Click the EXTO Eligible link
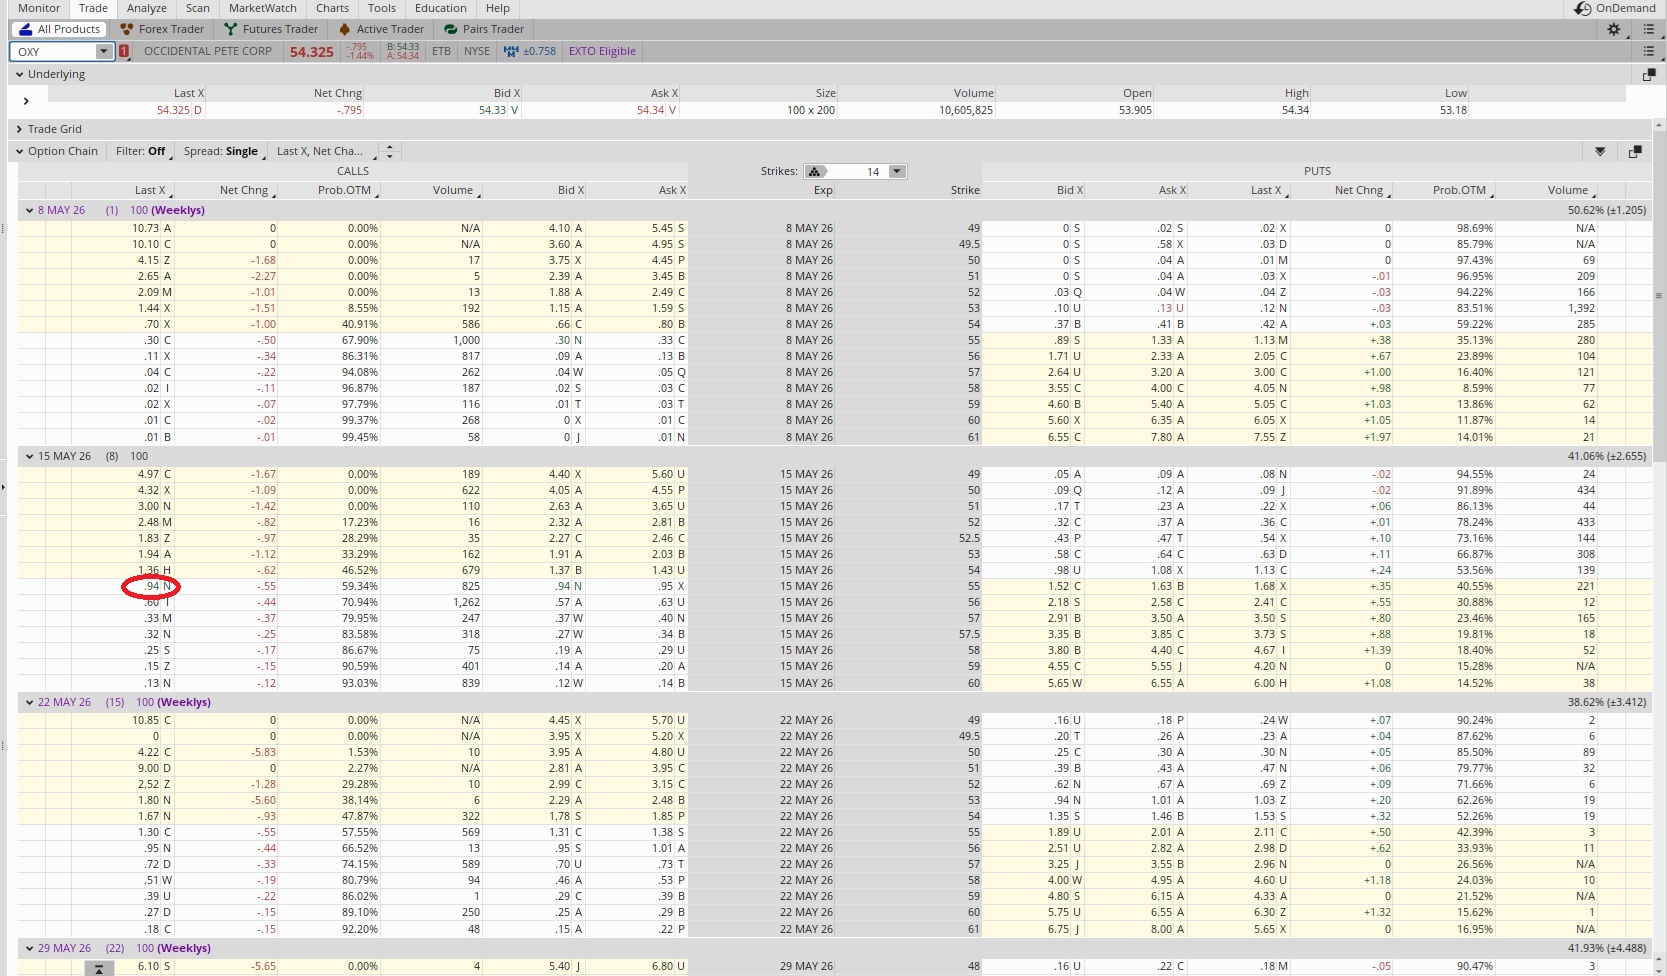This screenshot has height=976, width=1667. point(602,51)
